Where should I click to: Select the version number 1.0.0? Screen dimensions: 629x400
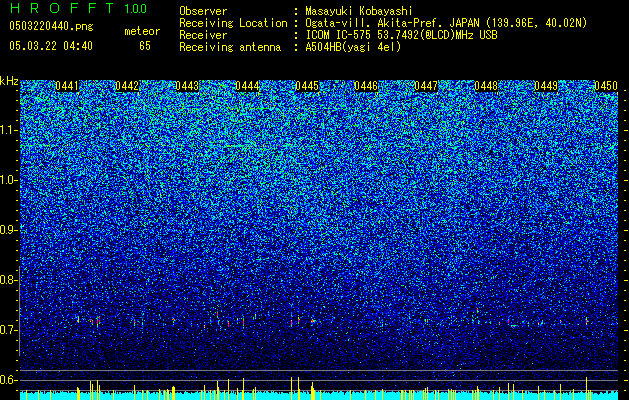click(135, 8)
